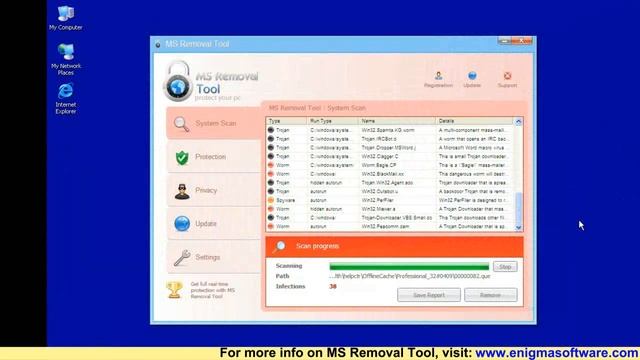640x360 pixels.
Task: Click the Infections count 38
Action: [x=333, y=287]
